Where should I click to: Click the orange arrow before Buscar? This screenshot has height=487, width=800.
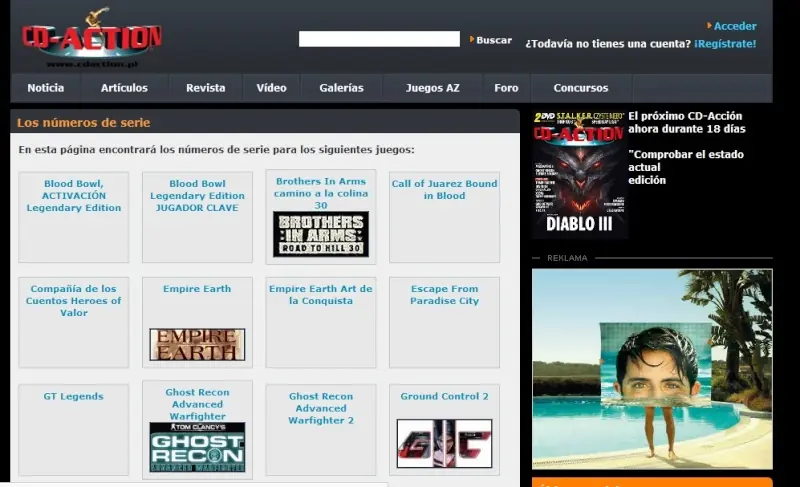pyautogui.click(x=472, y=39)
